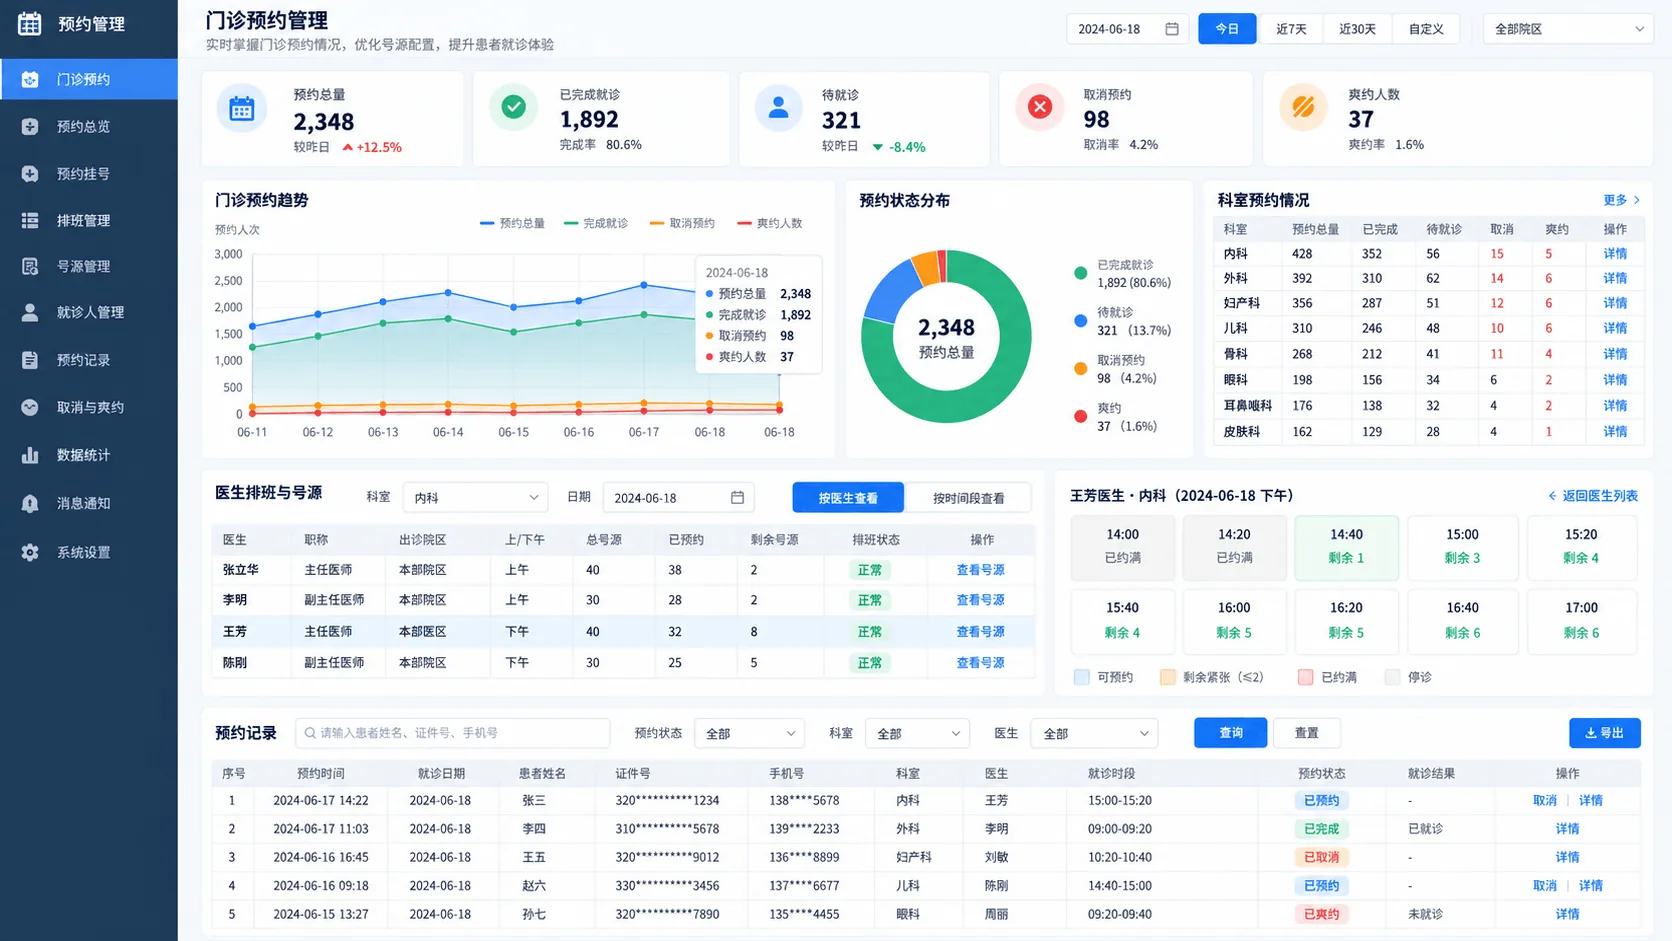The height and width of the screenshot is (941, 1672).
Task: Open the 科室 全部 dropdown in 预约记录
Action: tap(917, 733)
